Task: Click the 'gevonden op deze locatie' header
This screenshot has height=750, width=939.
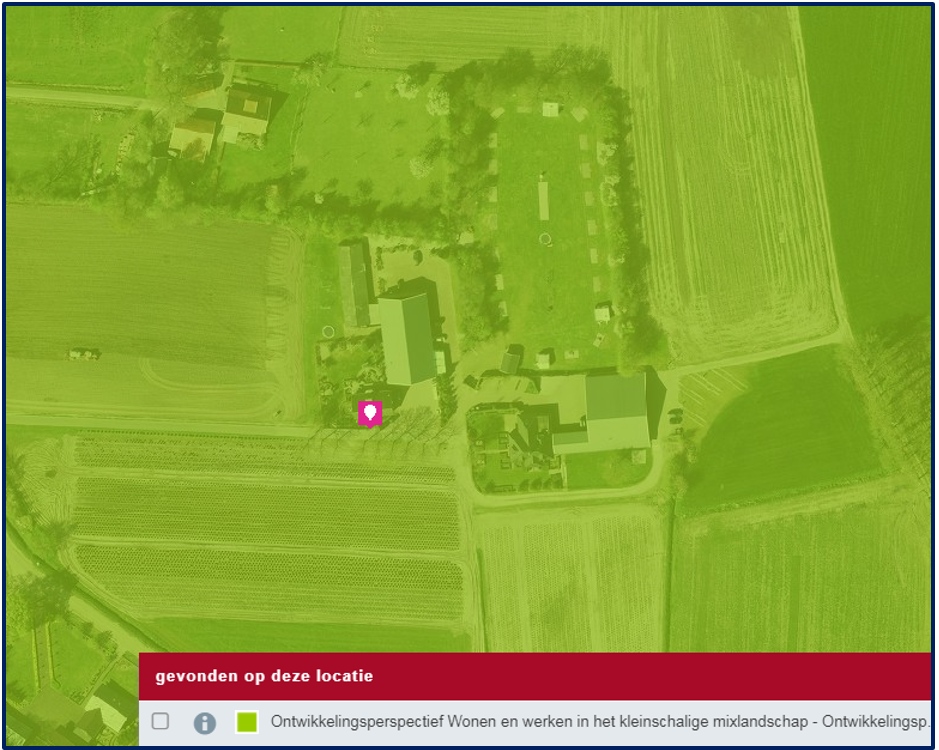Action: tap(264, 676)
